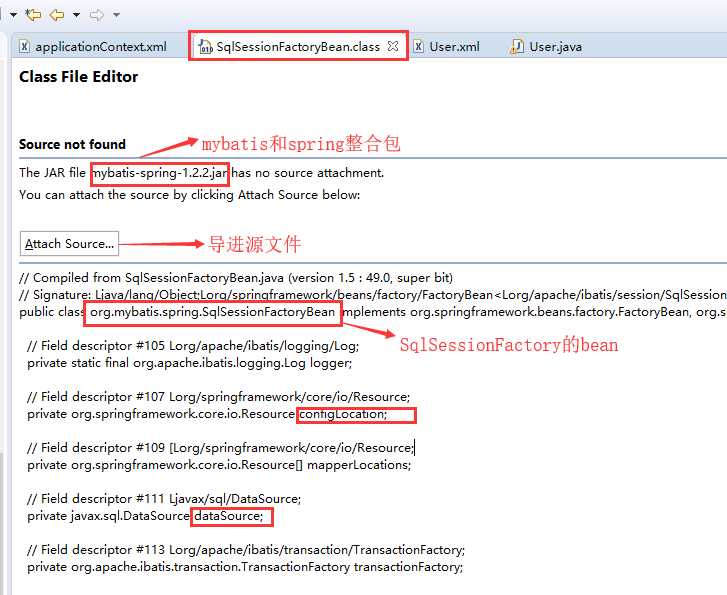Image resolution: width=727 pixels, height=595 pixels.
Task: Click the 'Field descriptor #113' comment line
Action: tap(246, 550)
